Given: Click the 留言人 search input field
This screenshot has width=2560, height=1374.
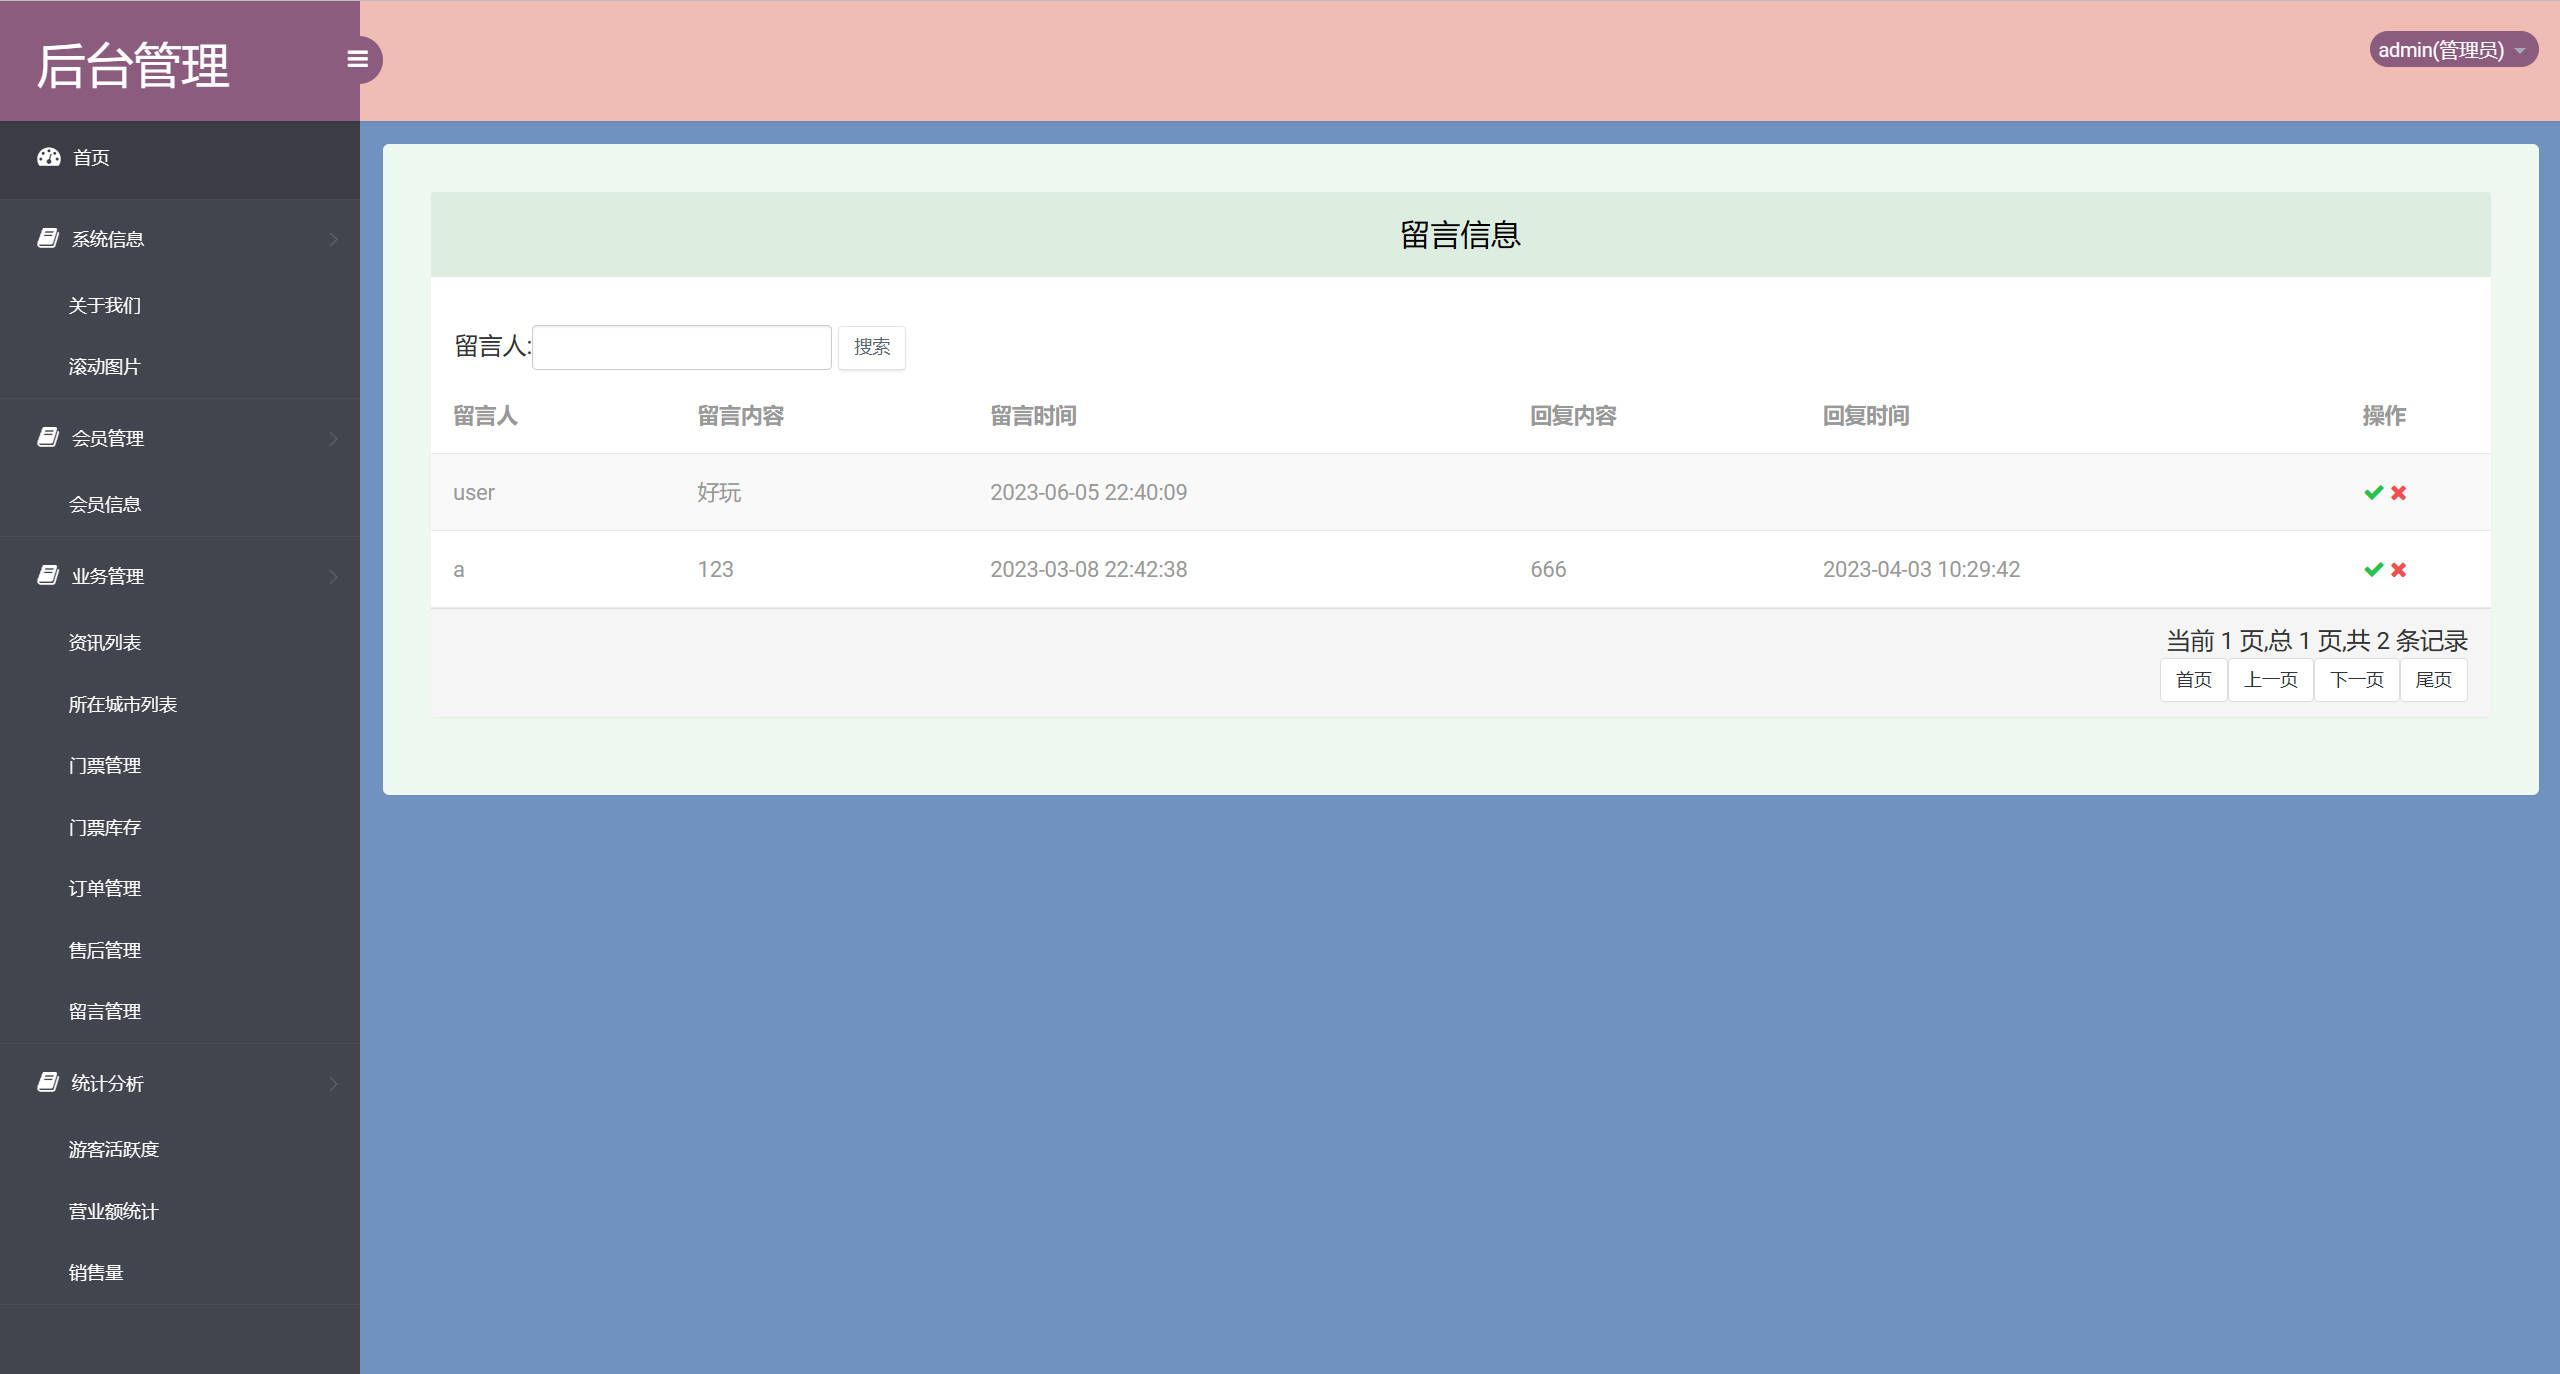Looking at the screenshot, I should [681, 345].
